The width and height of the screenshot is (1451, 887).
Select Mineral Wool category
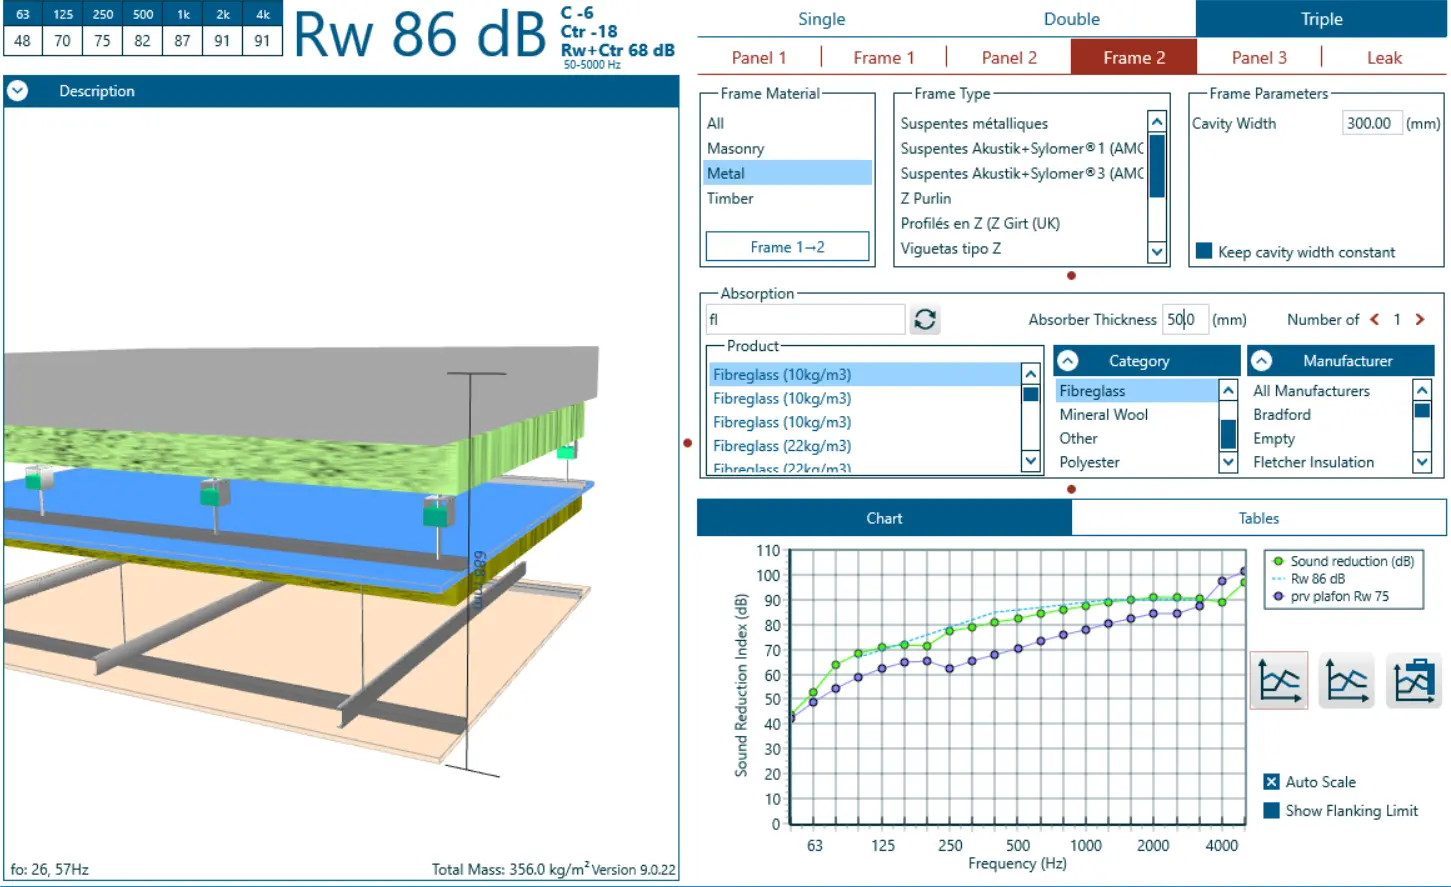pyautogui.click(x=1103, y=415)
